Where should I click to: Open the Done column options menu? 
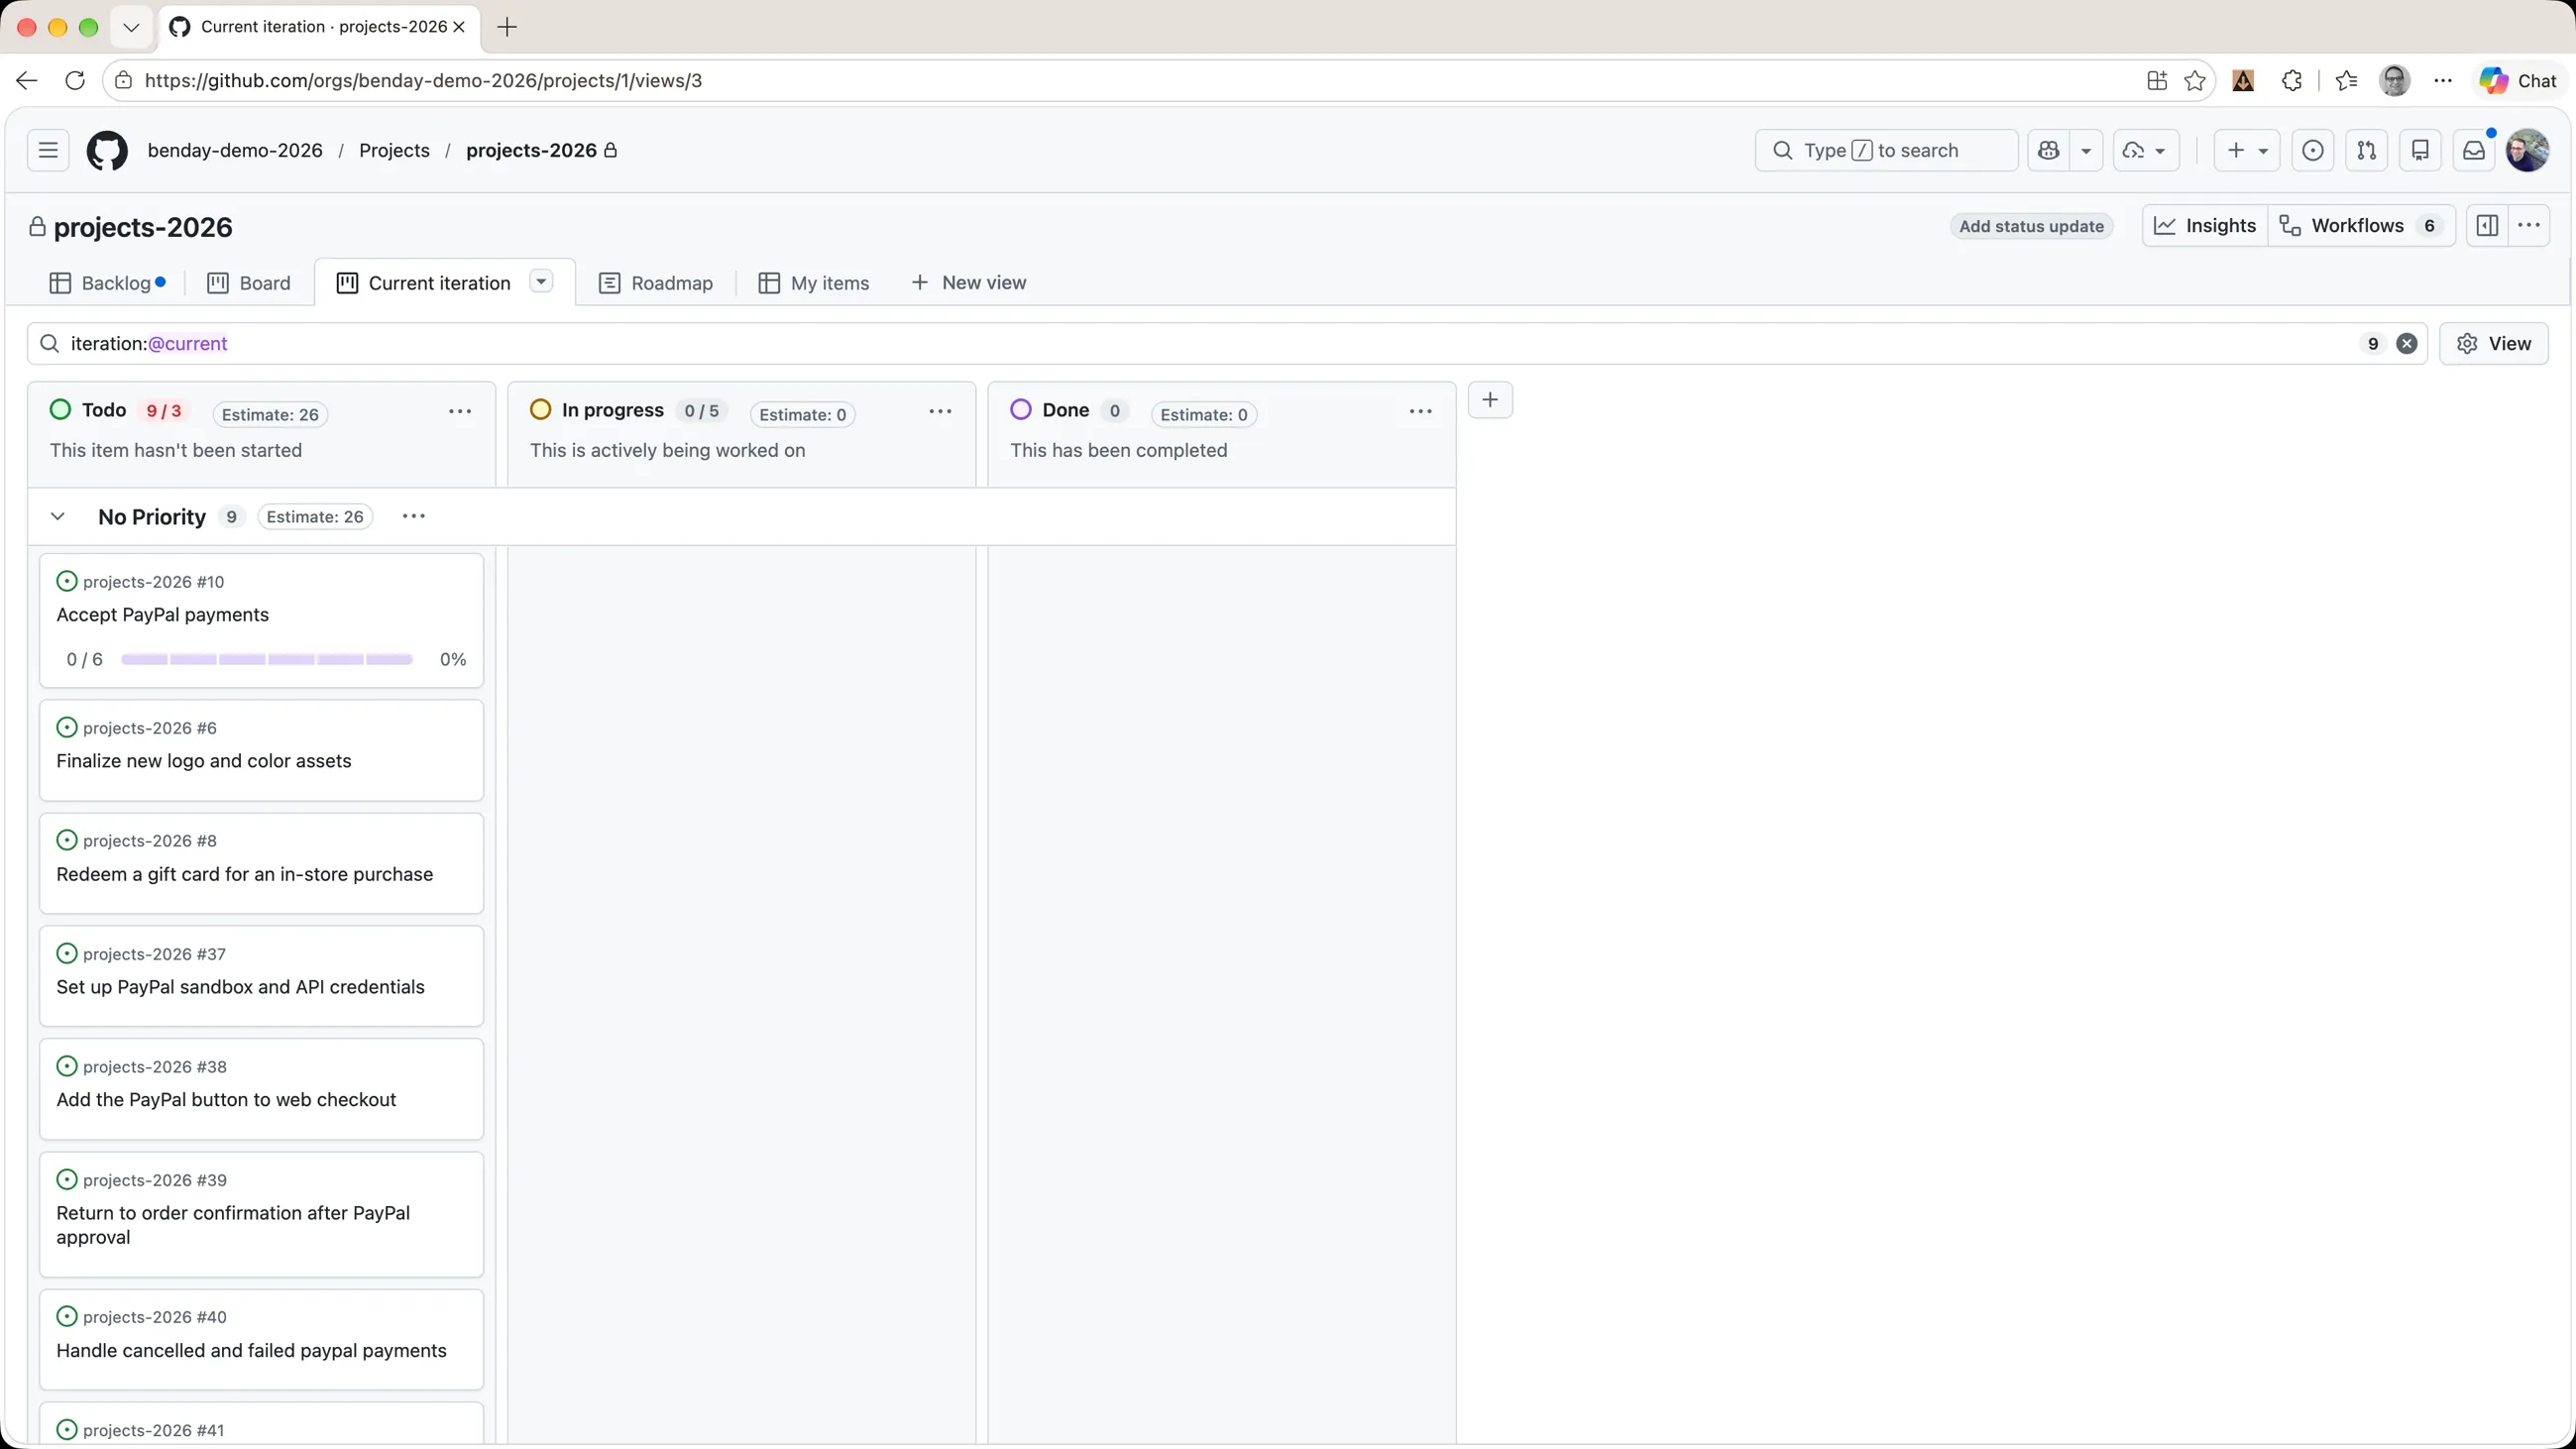pyautogui.click(x=1420, y=412)
